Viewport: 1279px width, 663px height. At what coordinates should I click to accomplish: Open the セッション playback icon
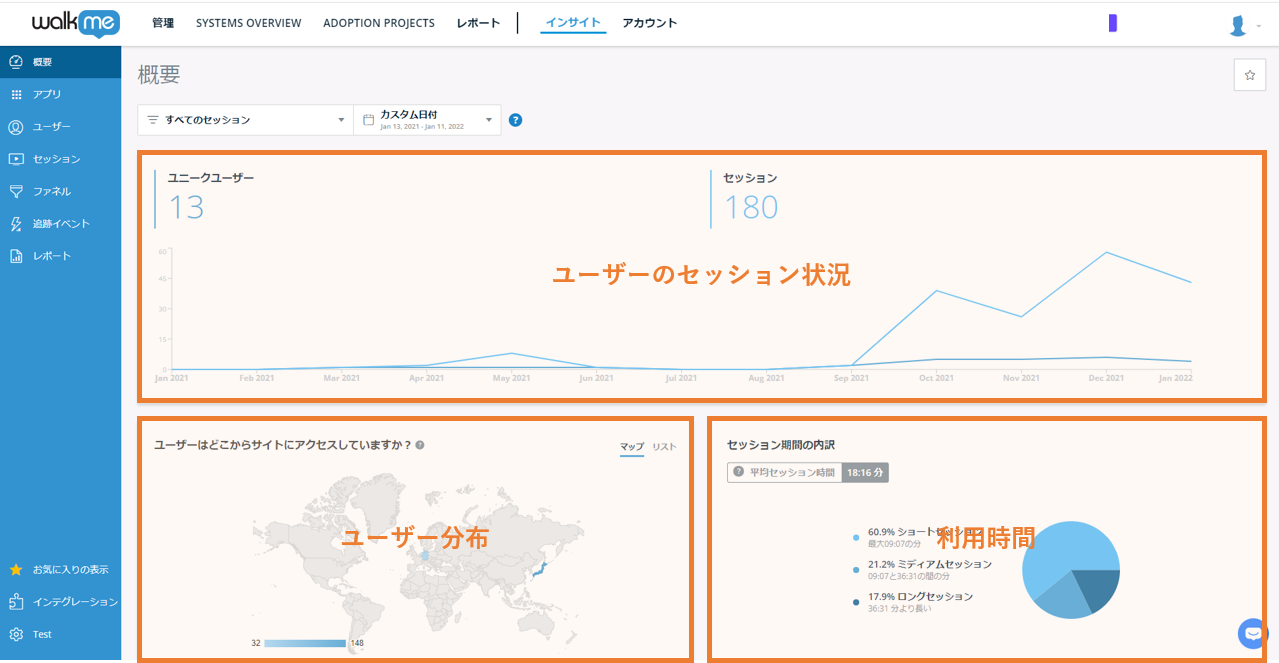coord(16,159)
